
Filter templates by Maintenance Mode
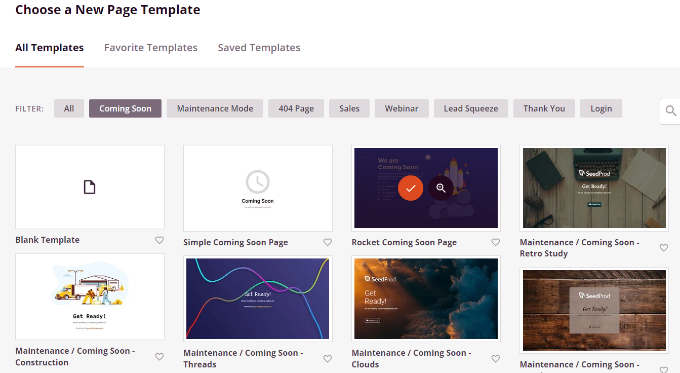215,108
